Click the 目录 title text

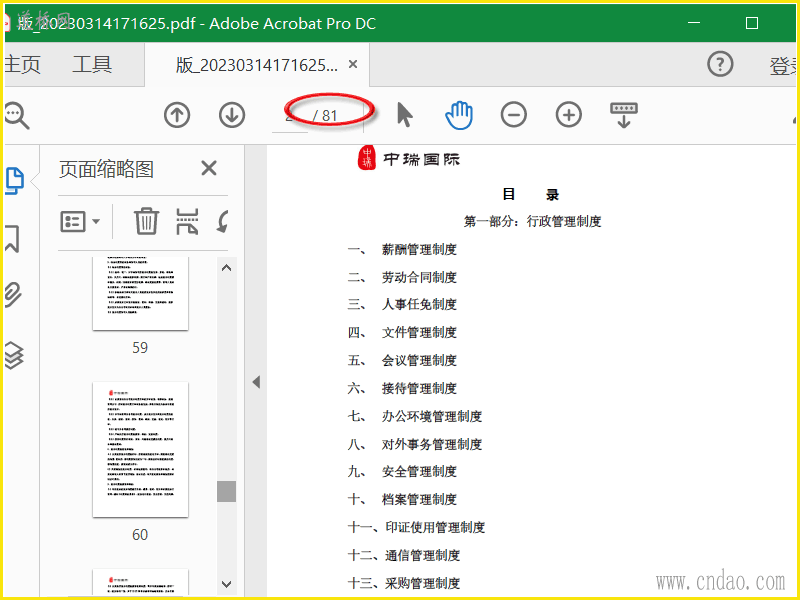coord(531,194)
